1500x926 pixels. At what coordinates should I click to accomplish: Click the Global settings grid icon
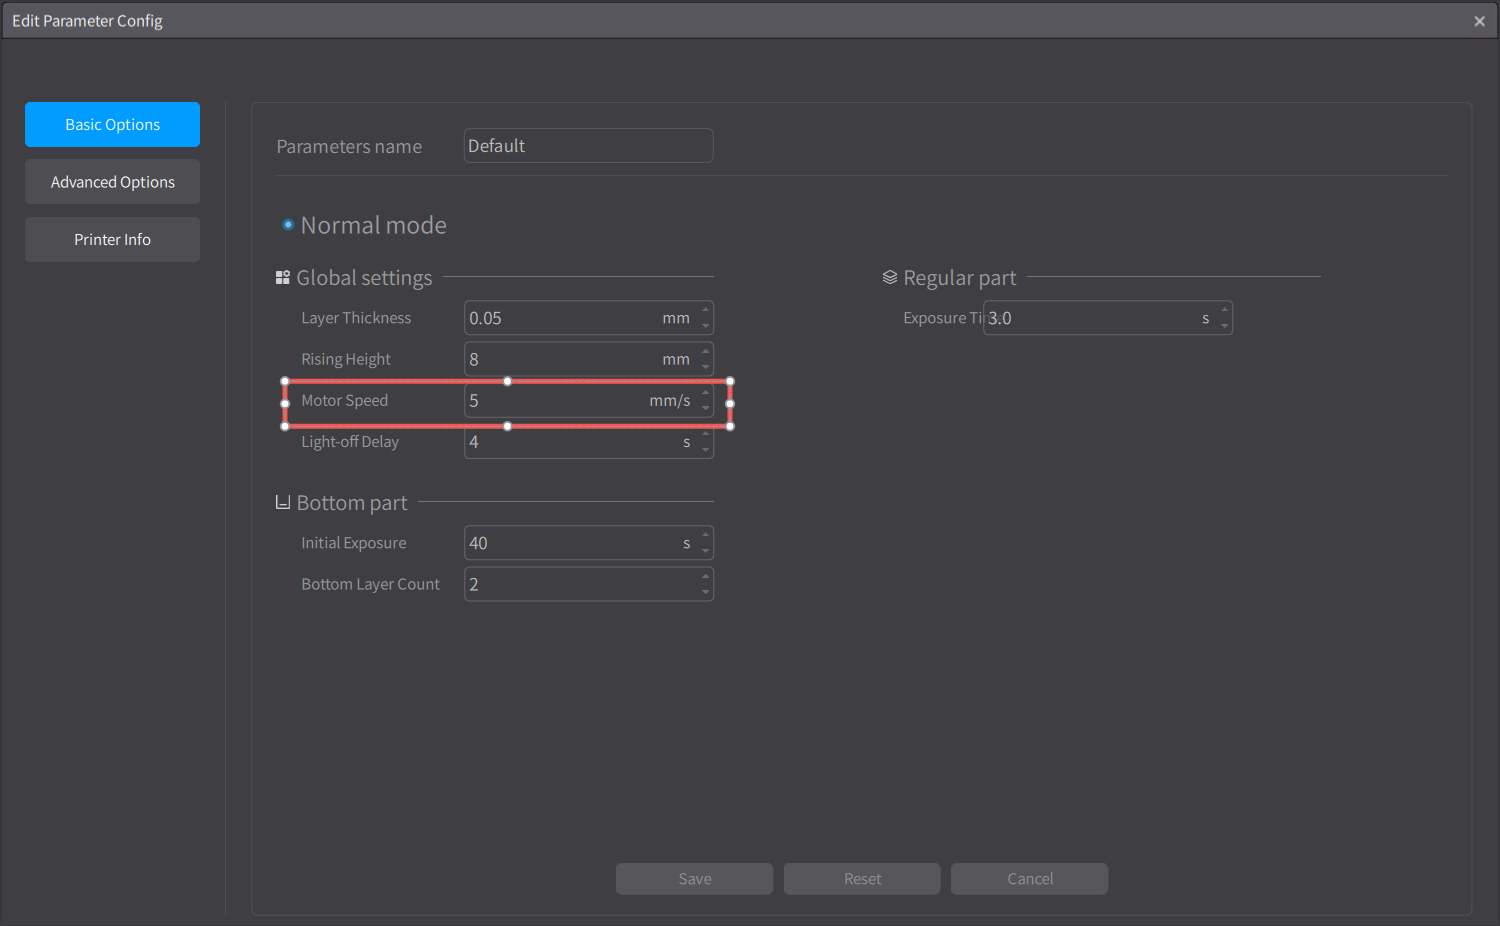(283, 278)
